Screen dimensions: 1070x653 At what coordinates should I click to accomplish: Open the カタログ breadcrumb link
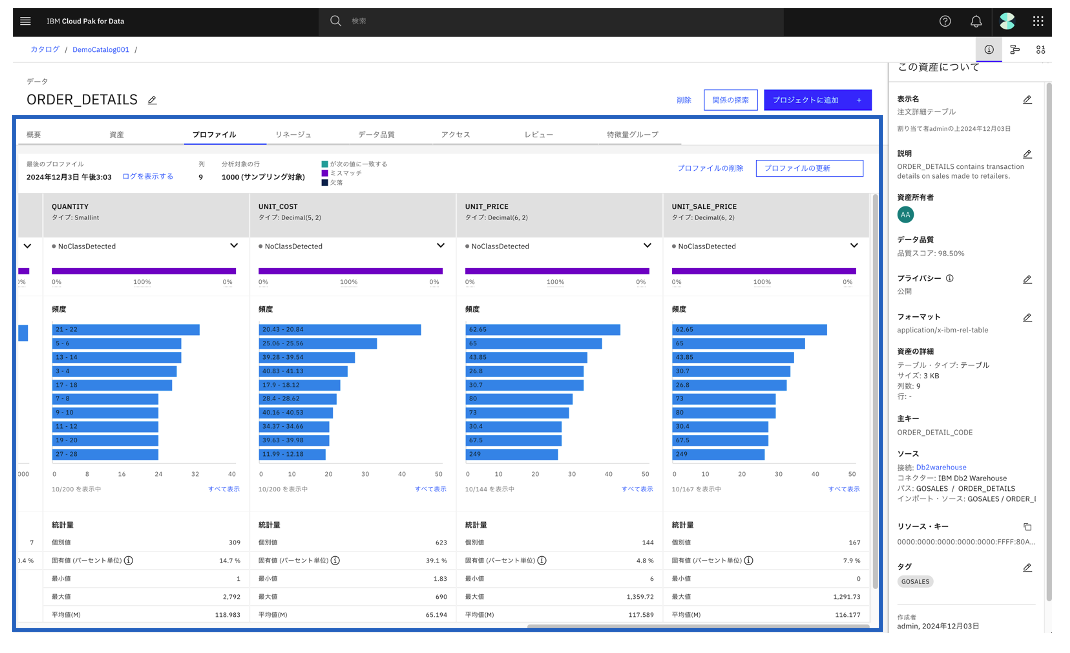coord(44,49)
